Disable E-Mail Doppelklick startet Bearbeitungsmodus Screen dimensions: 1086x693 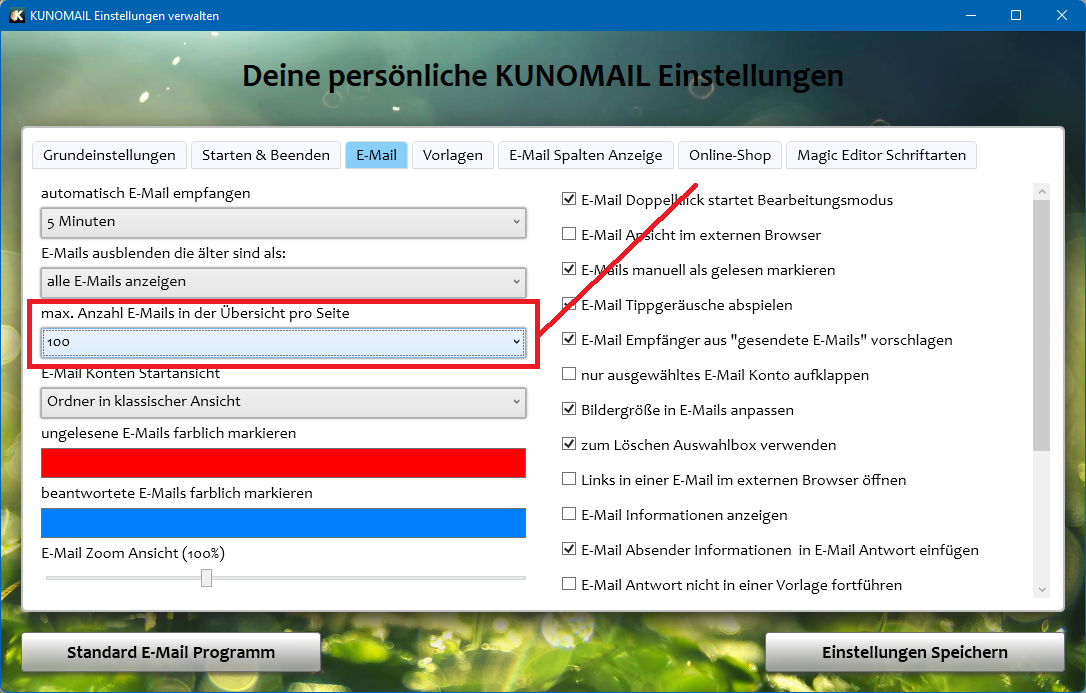(569, 199)
